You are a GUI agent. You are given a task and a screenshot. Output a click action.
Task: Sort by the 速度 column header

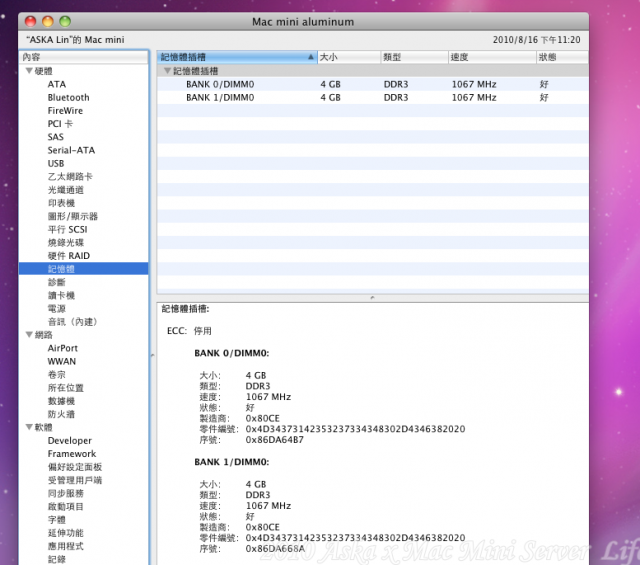tap(492, 57)
